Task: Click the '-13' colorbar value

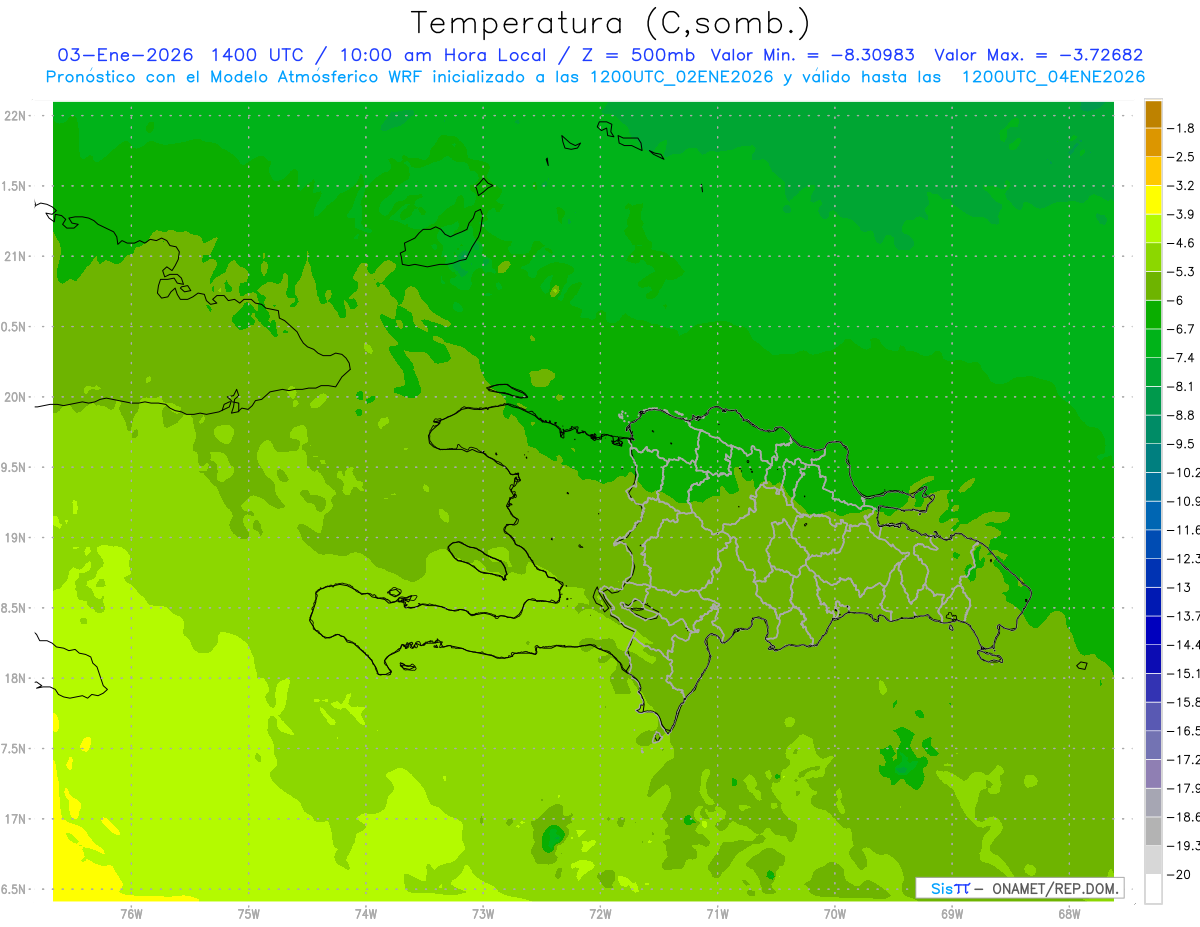Action: [1180, 587]
